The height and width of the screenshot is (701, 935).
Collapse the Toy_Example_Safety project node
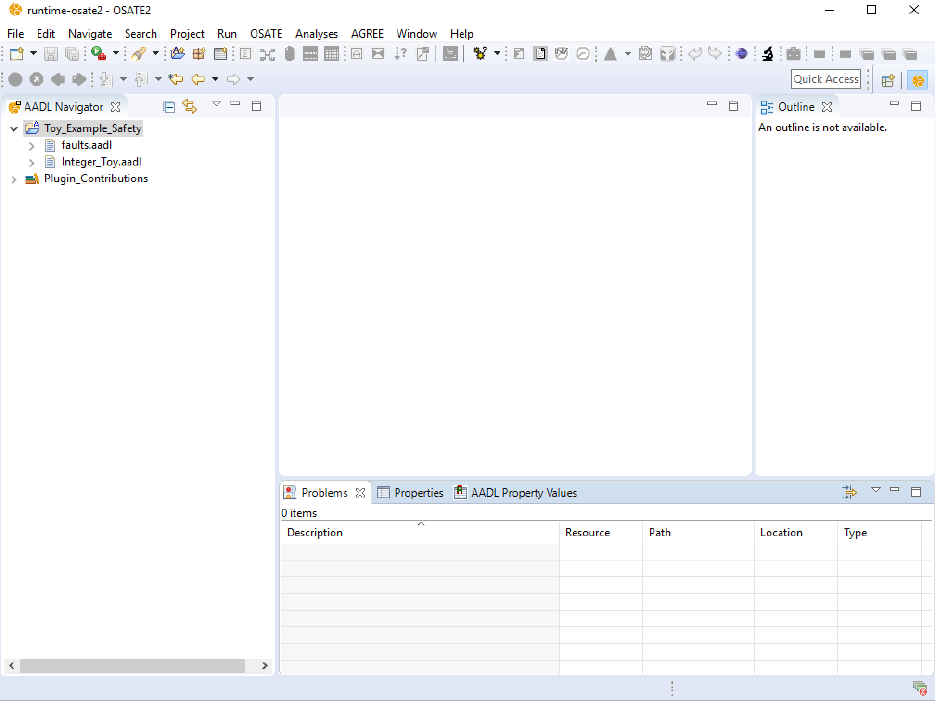pos(14,129)
